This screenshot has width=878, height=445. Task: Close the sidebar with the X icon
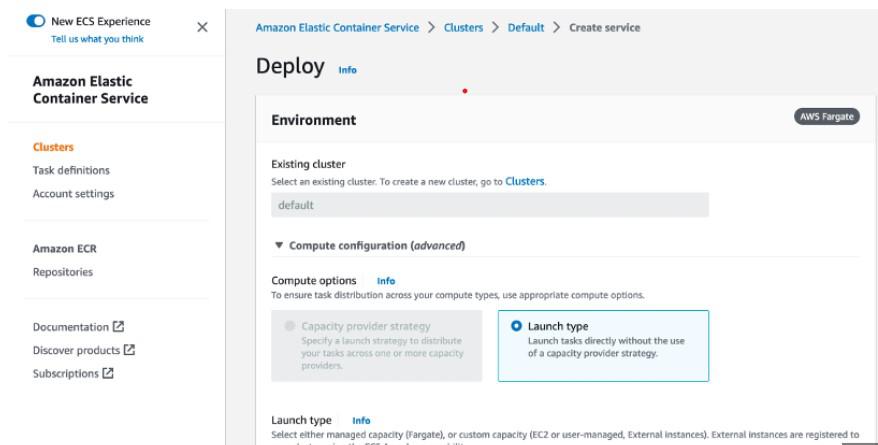pyautogui.click(x=203, y=27)
